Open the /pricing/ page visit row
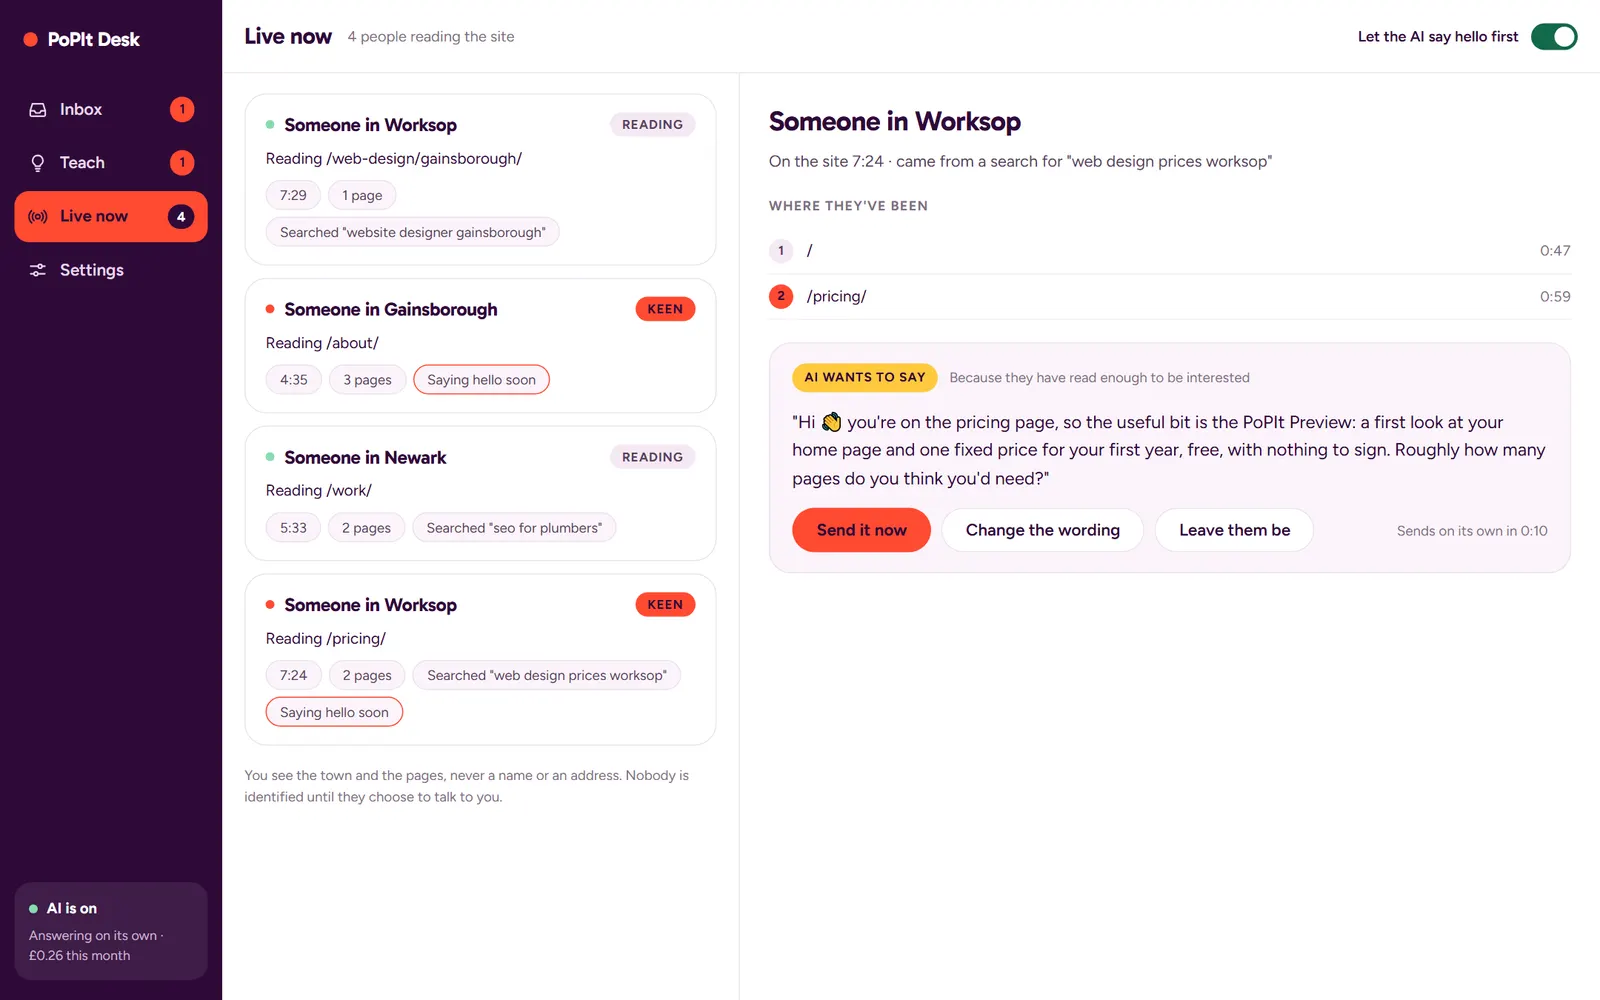This screenshot has height=1000, width=1600. pos(1169,297)
